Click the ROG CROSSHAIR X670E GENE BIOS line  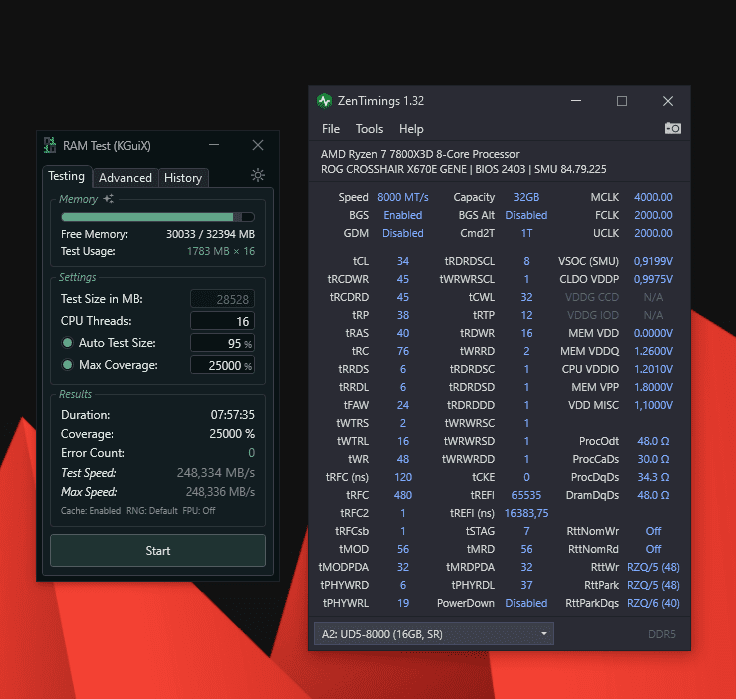(463, 169)
